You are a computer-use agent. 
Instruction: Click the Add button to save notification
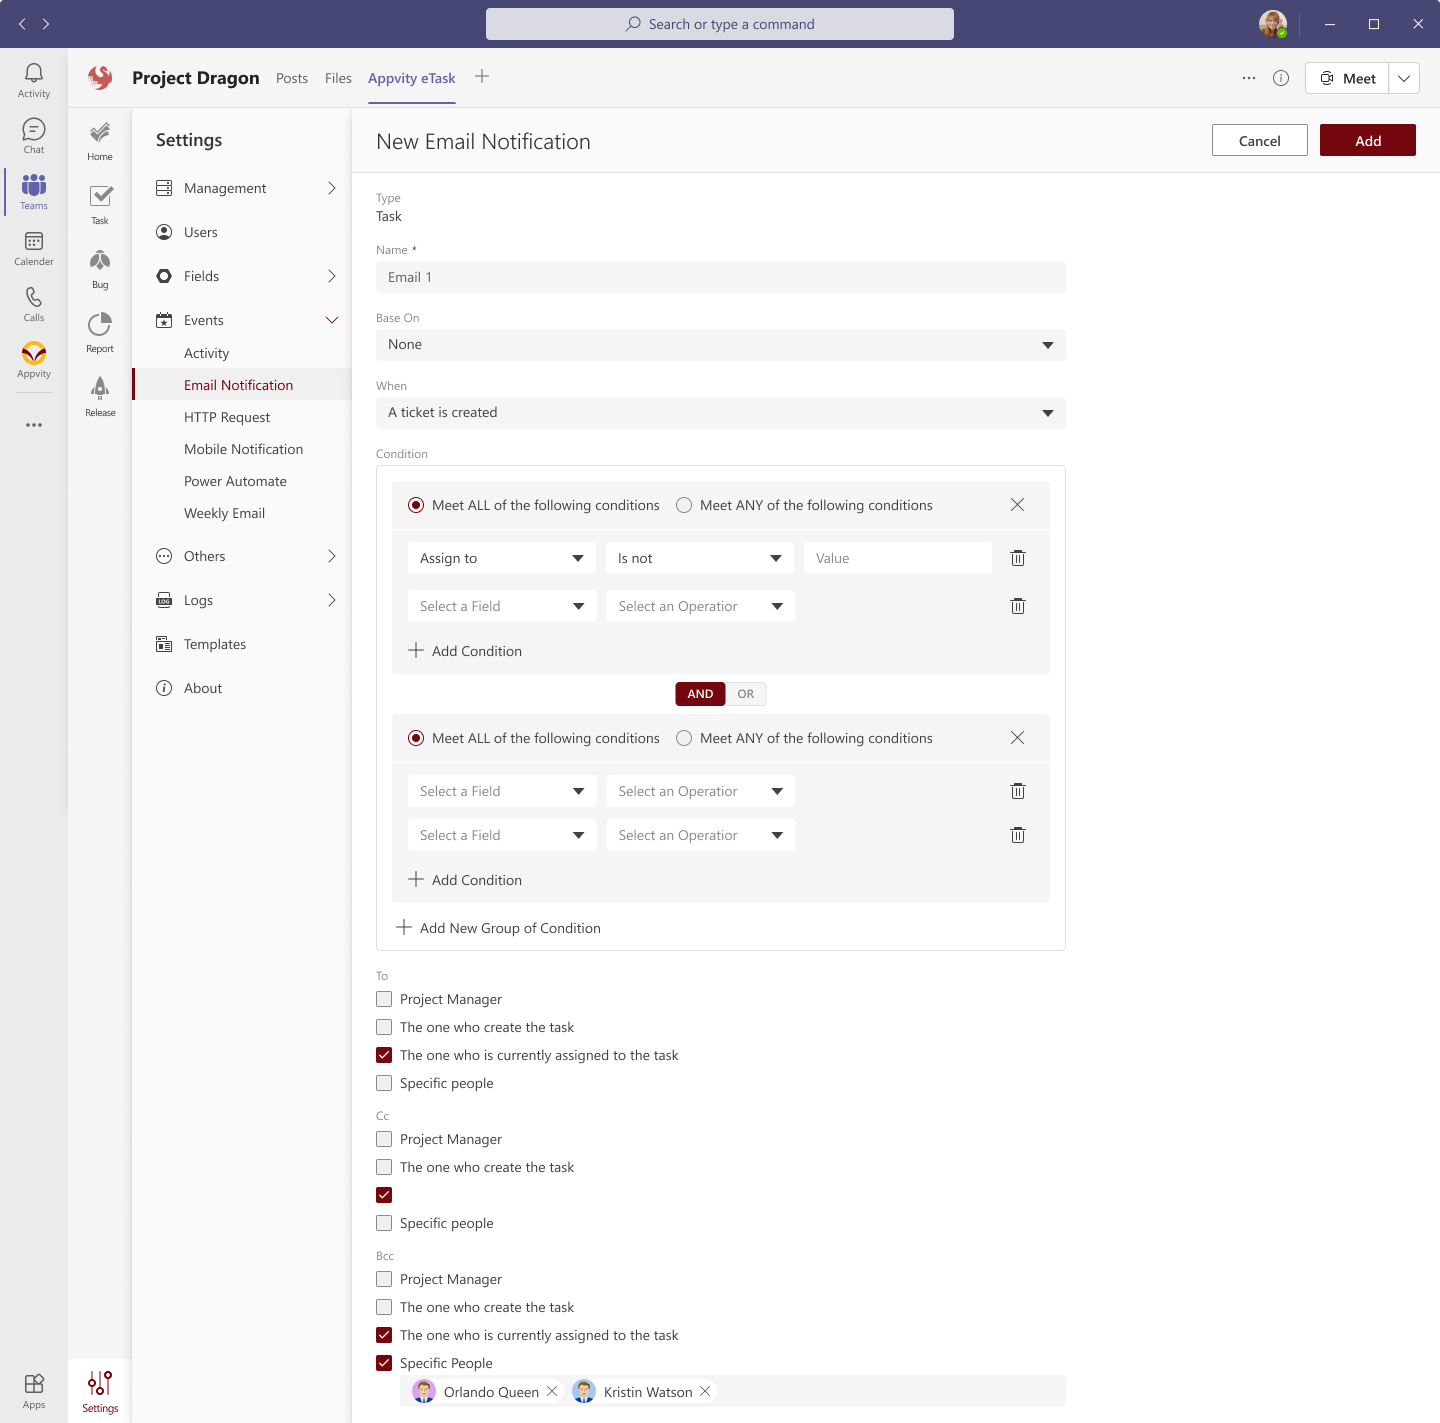pos(1367,140)
